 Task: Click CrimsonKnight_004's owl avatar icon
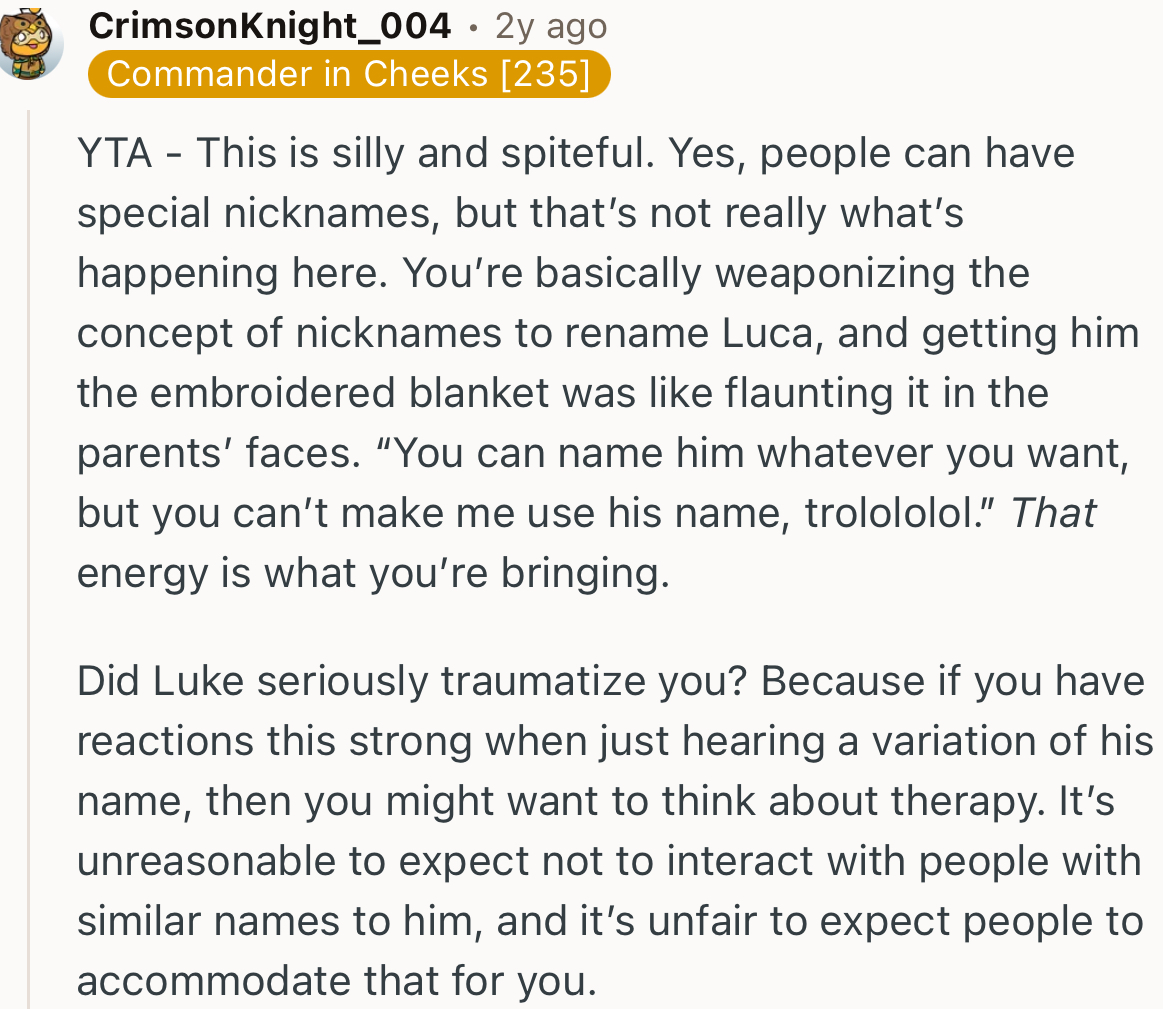31,42
